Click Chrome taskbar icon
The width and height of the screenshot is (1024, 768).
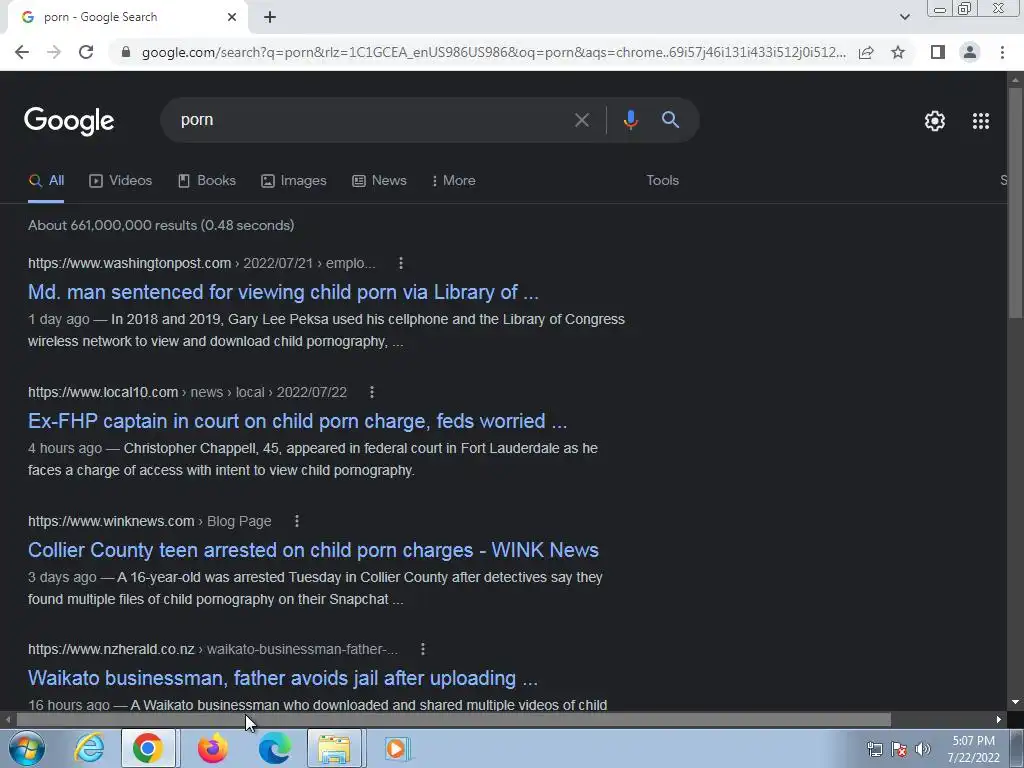click(x=148, y=748)
